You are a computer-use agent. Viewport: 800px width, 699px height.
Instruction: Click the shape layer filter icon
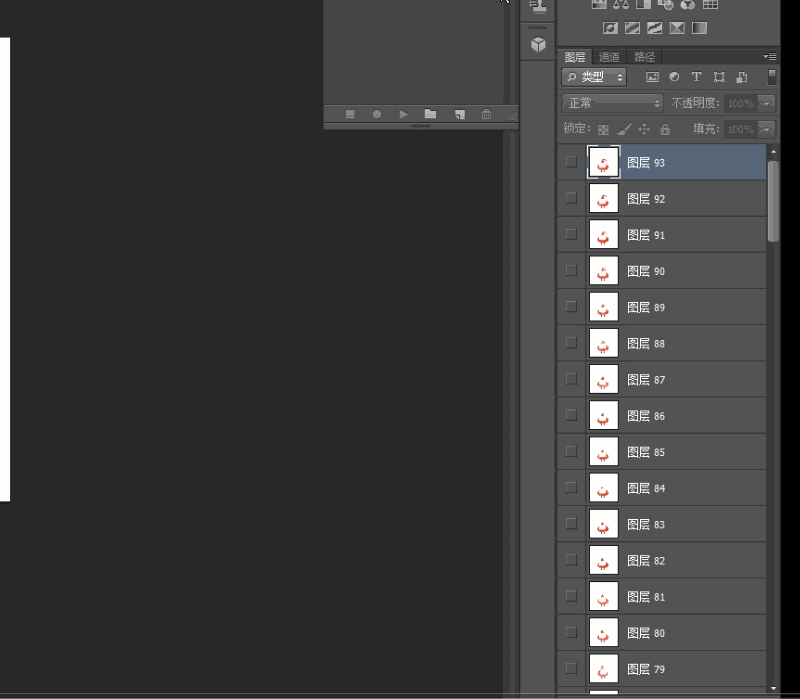[718, 77]
